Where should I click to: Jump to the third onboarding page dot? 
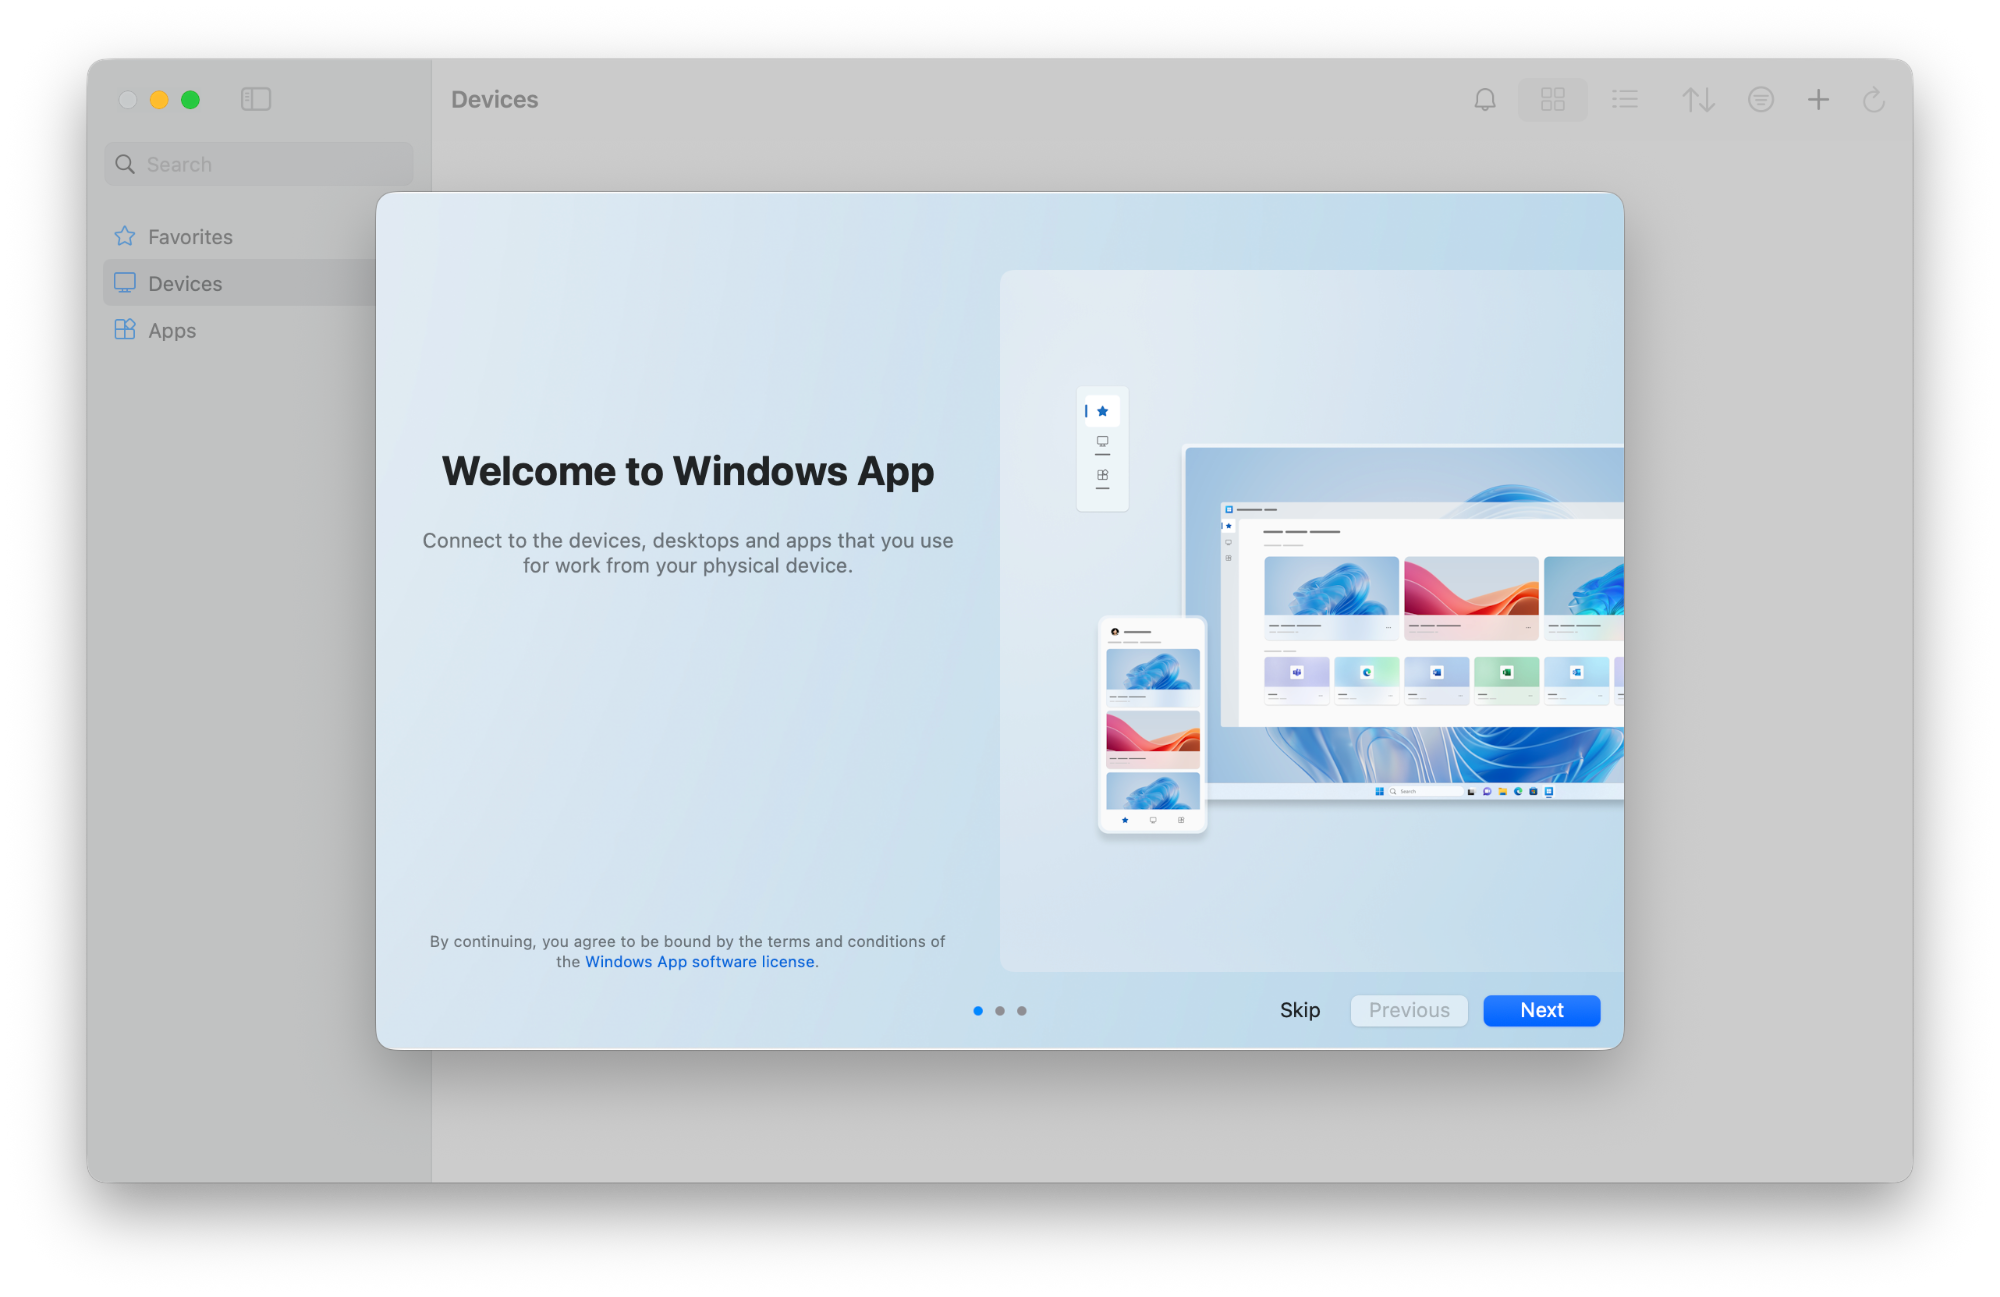tap(1022, 1011)
